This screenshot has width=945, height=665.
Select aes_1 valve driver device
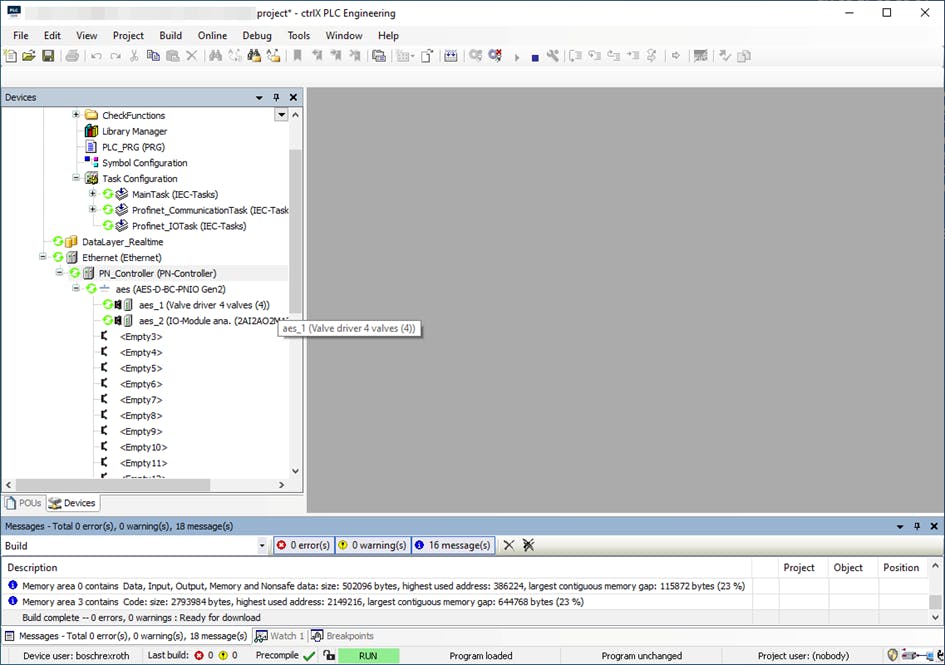(203, 305)
